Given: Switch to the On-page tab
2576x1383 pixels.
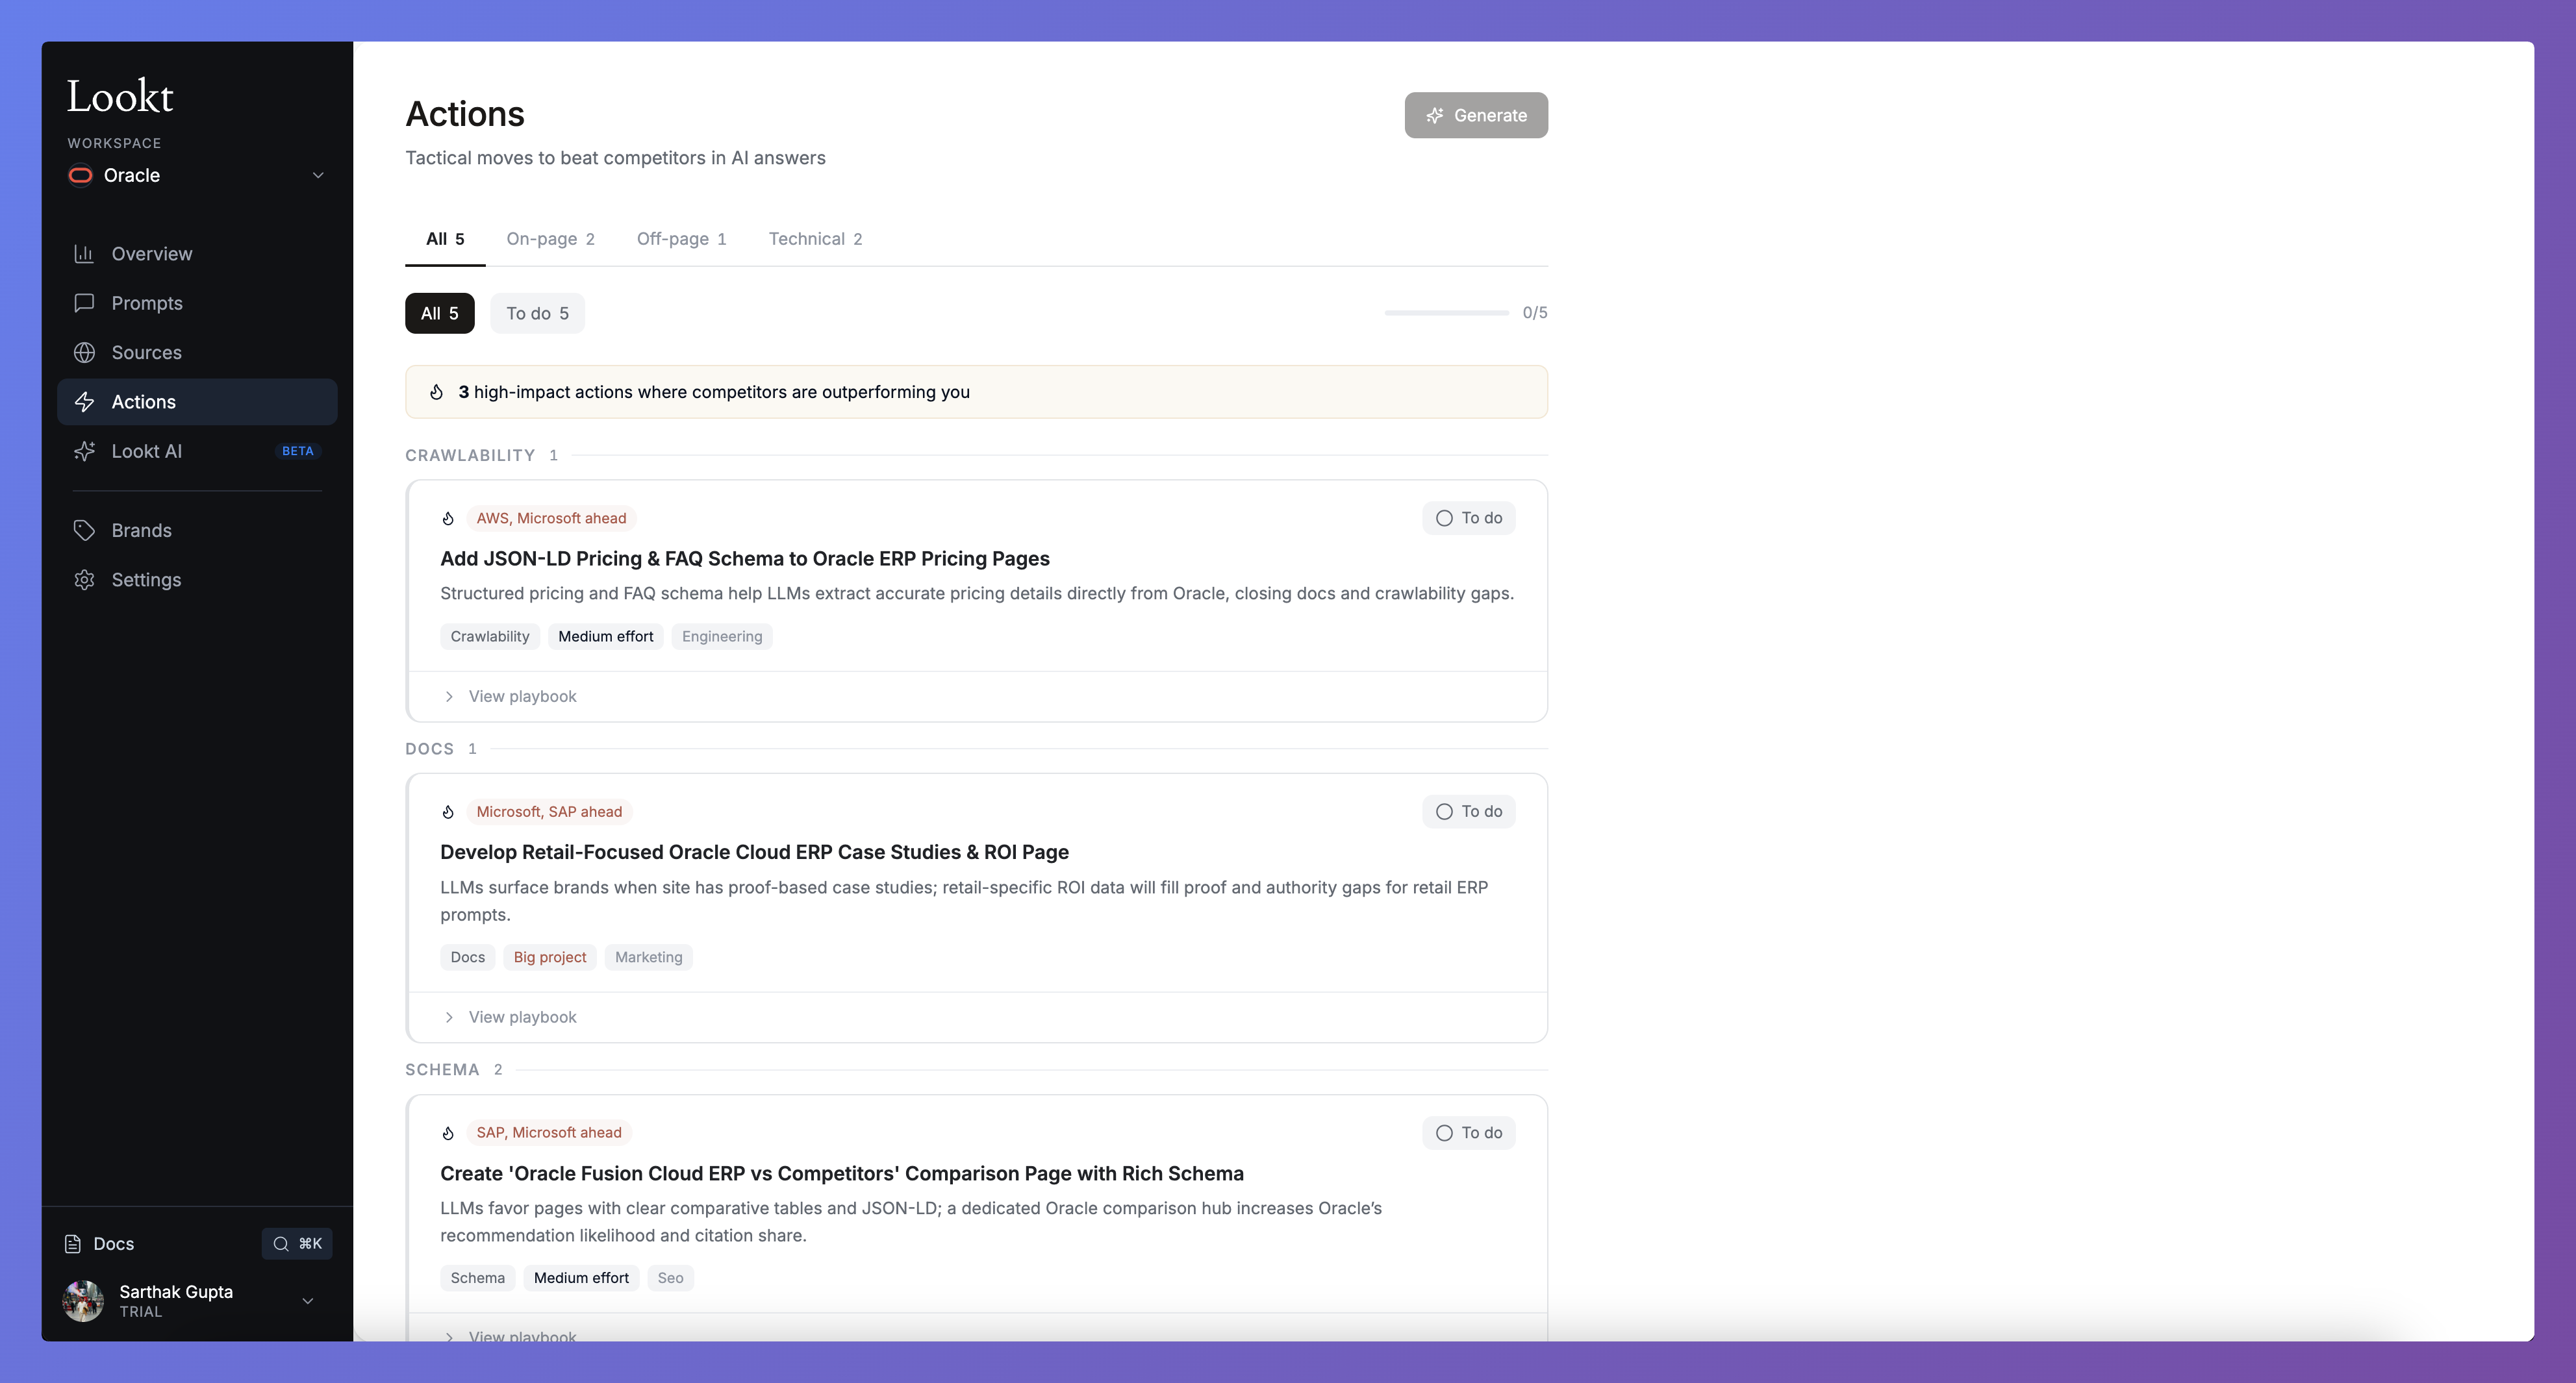Looking at the screenshot, I should pos(550,239).
